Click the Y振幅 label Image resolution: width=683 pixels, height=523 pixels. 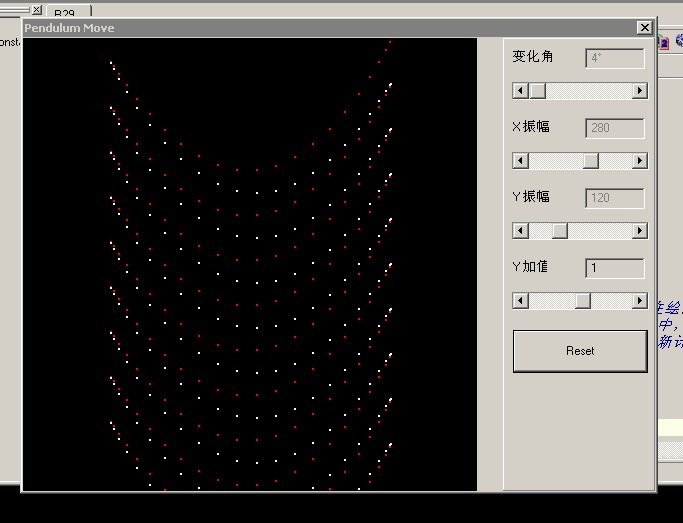(x=531, y=196)
